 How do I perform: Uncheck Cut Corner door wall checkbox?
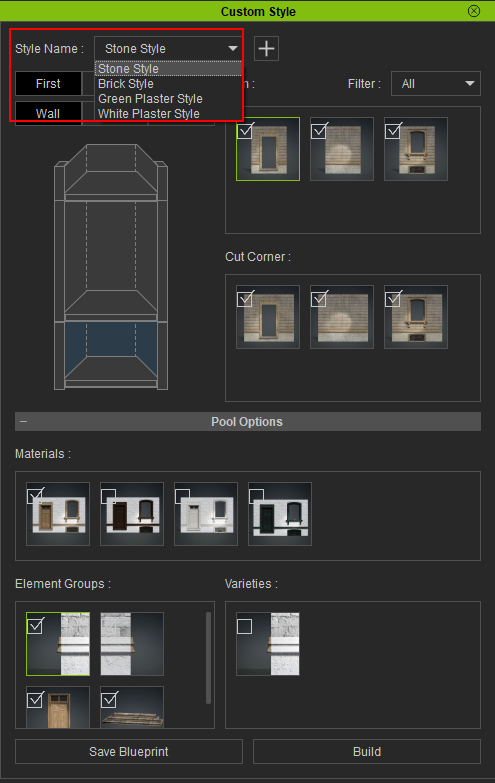245,299
